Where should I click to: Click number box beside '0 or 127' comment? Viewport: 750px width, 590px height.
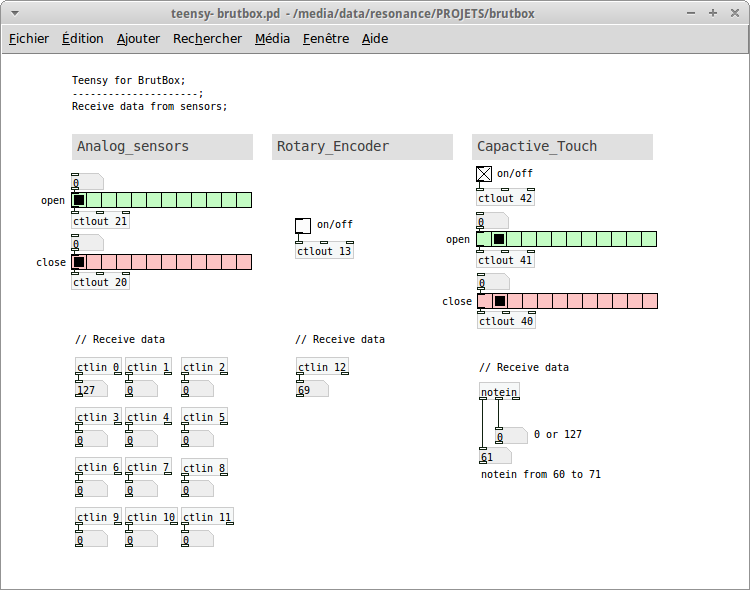click(511, 436)
